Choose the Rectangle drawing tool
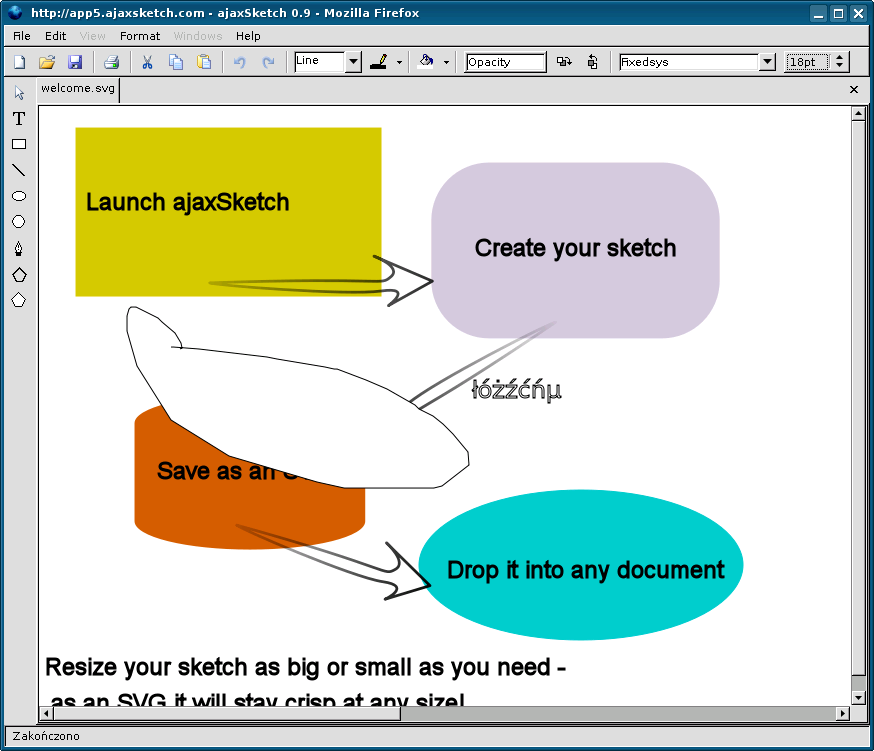874x751 pixels. click(x=19, y=144)
